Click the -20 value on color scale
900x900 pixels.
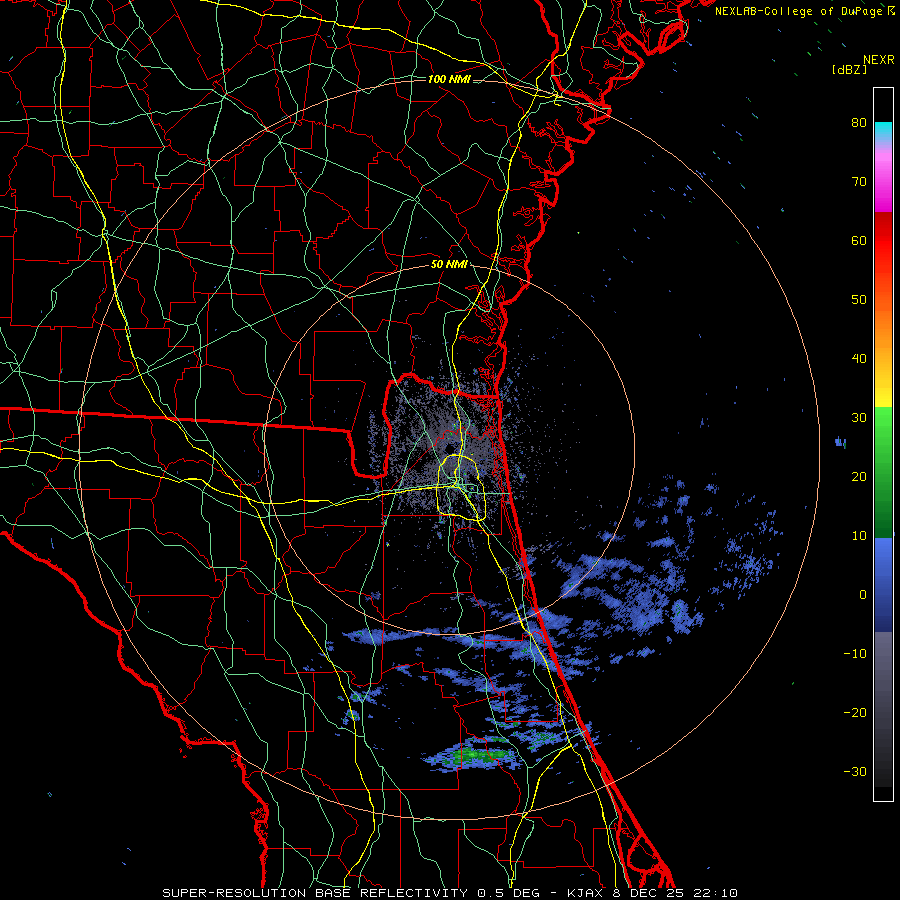[855, 713]
